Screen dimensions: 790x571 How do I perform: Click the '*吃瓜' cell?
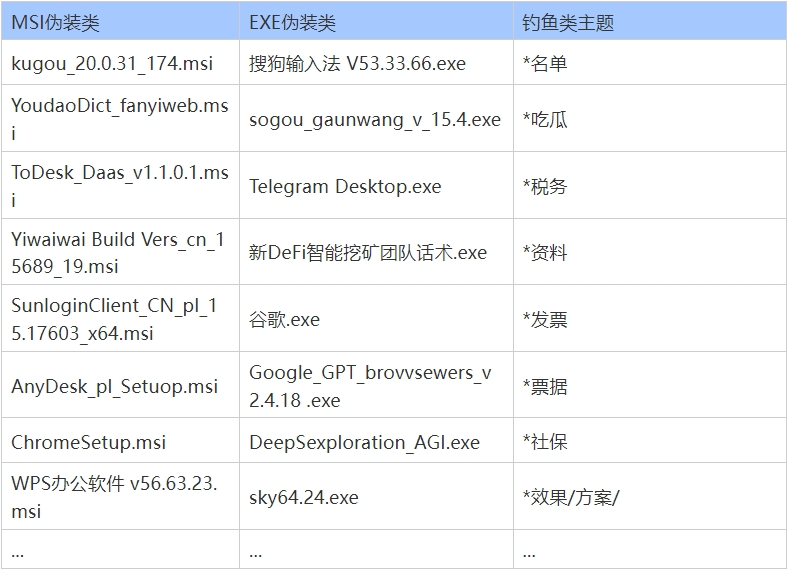click(650, 118)
